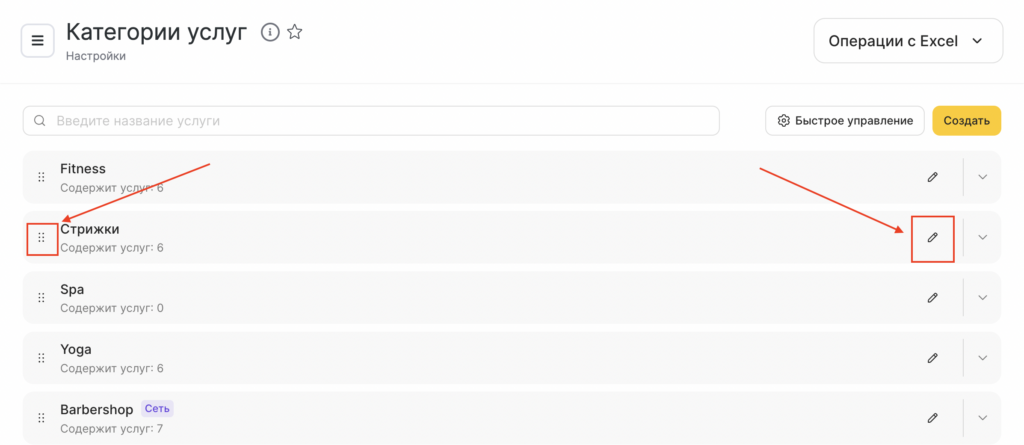Click the drag handle next to Стрижки
This screenshot has height=445, width=1024.
click(41, 237)
